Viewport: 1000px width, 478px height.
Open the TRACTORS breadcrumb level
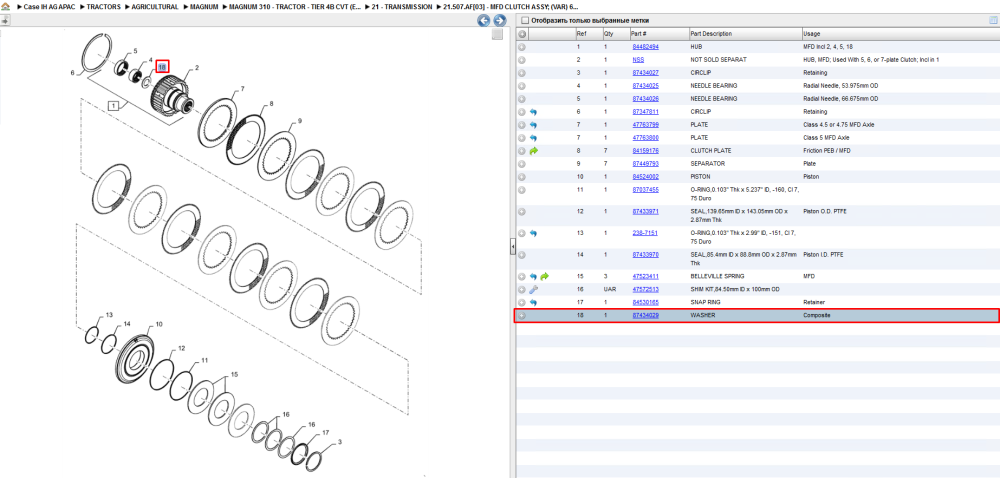pyautogui.click(x=103, y=6)
